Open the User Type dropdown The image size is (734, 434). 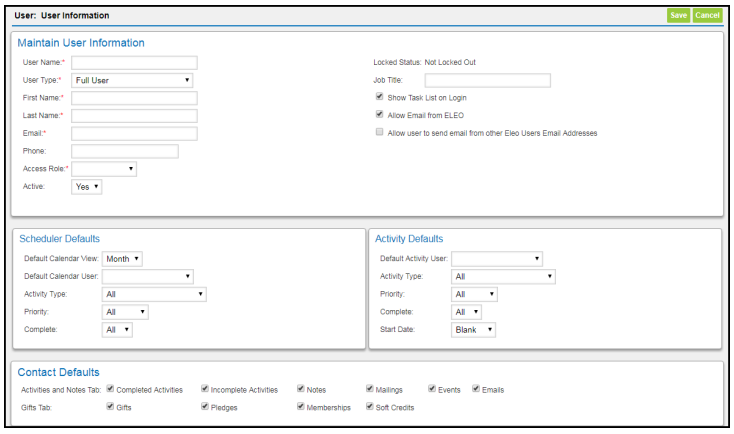(132, 81)
